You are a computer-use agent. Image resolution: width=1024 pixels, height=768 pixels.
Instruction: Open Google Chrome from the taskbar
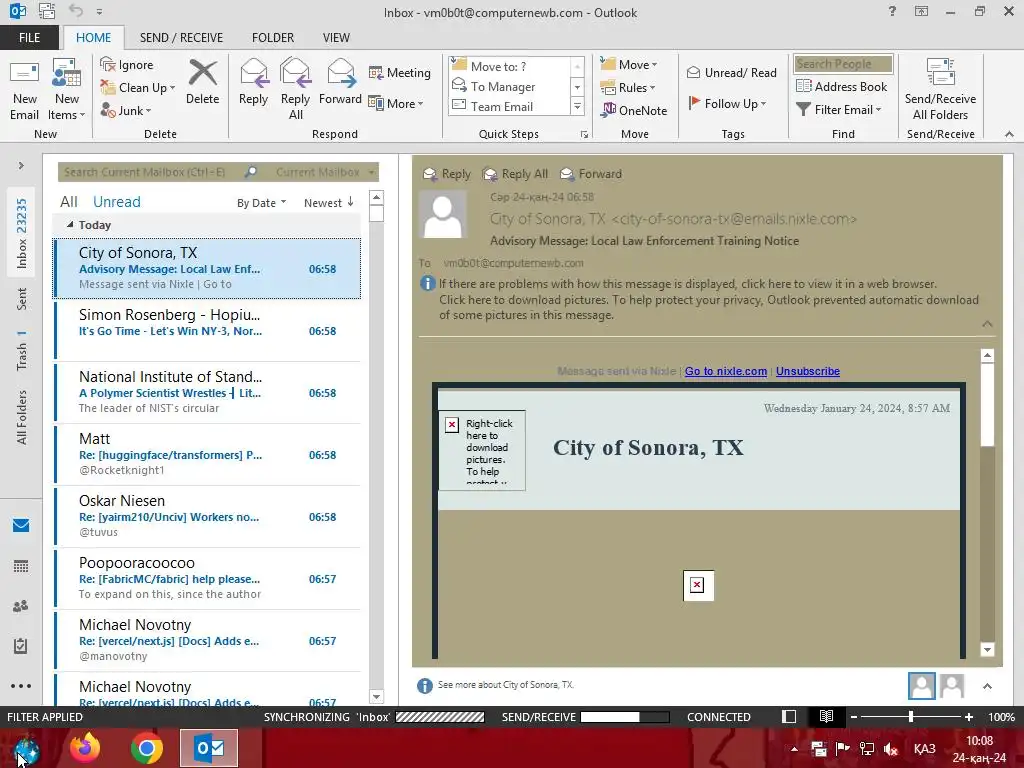point(146,748)
